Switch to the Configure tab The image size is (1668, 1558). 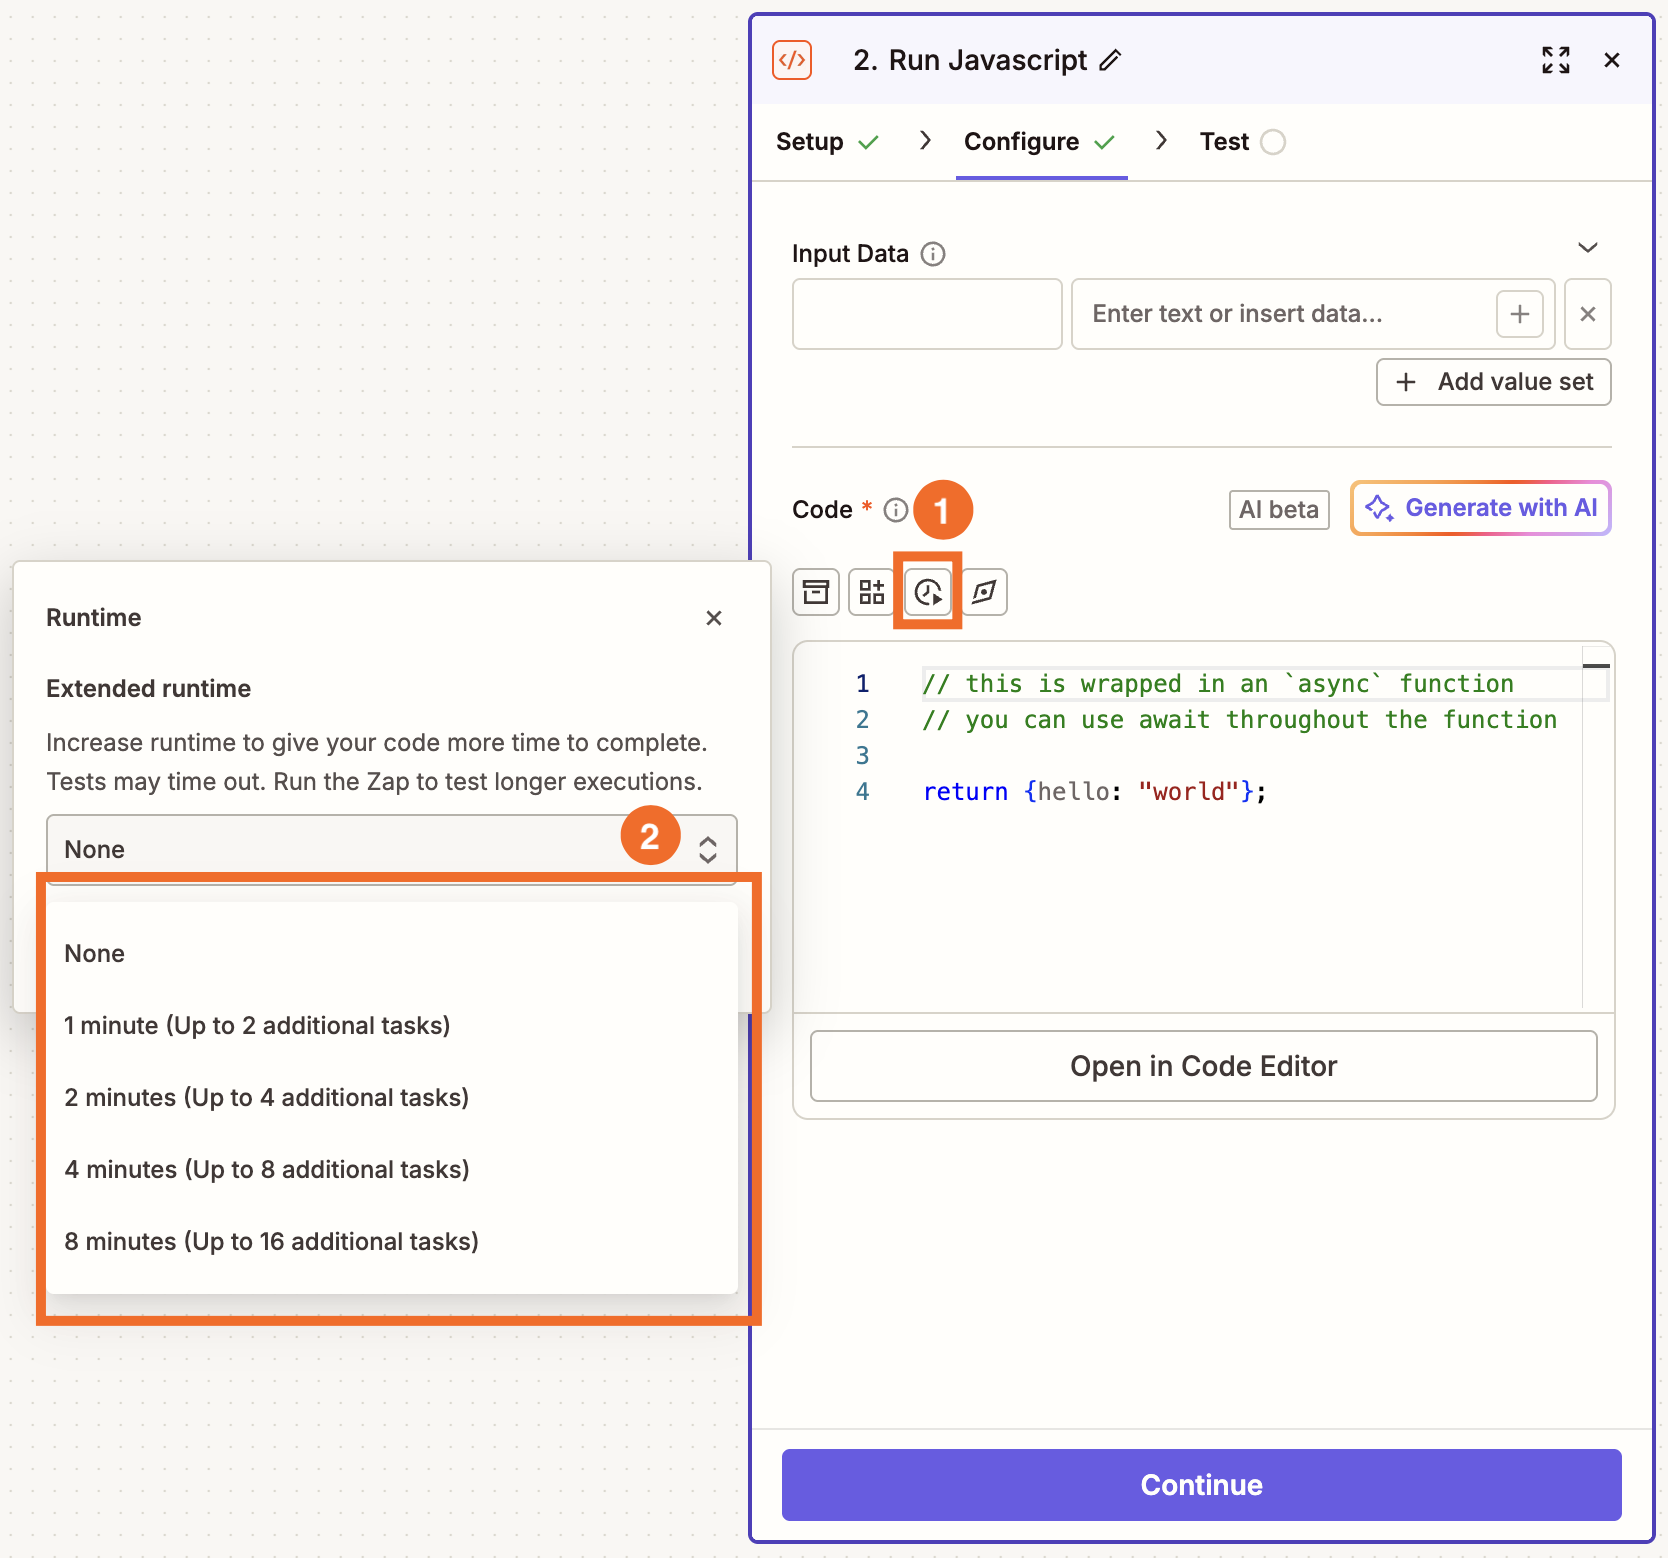click(1040, 142)
